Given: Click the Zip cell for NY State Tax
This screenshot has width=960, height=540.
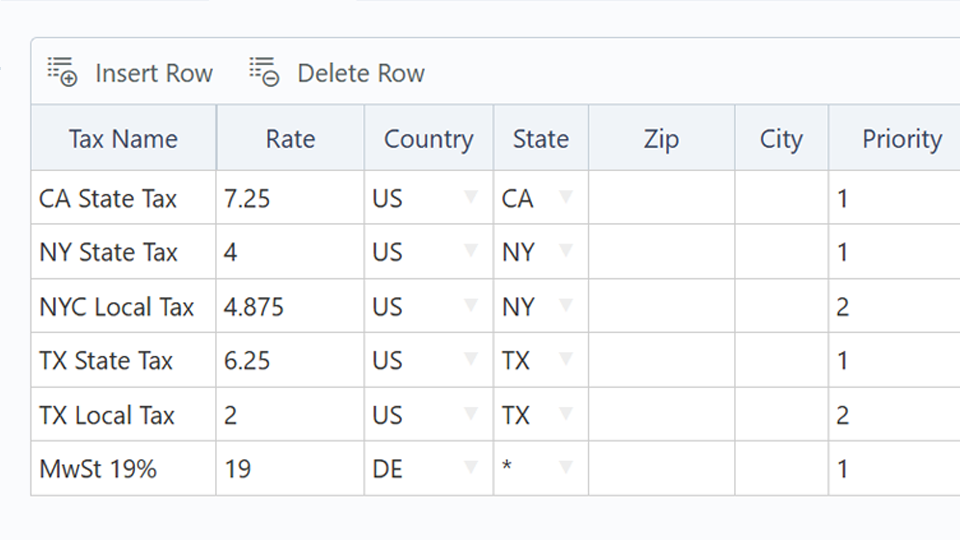Looking at the screenshot, I should pos(661,252).
